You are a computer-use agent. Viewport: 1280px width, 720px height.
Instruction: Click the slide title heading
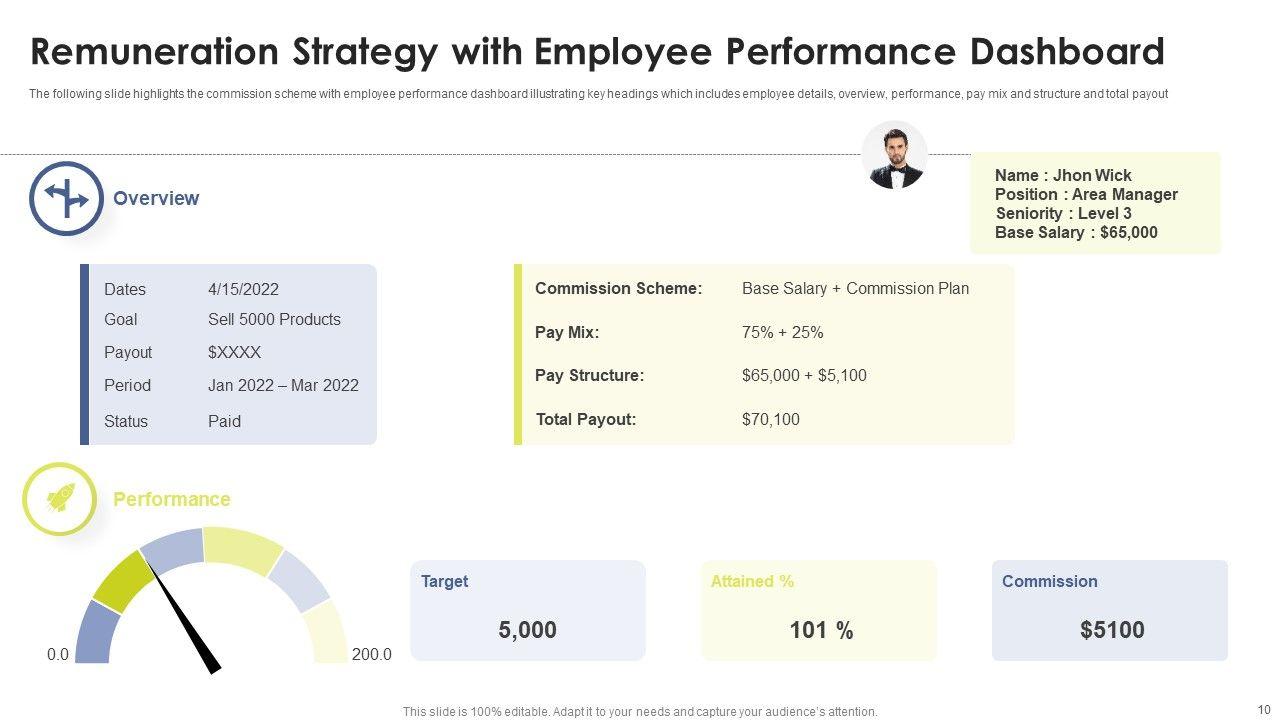(x=597, y=51)
